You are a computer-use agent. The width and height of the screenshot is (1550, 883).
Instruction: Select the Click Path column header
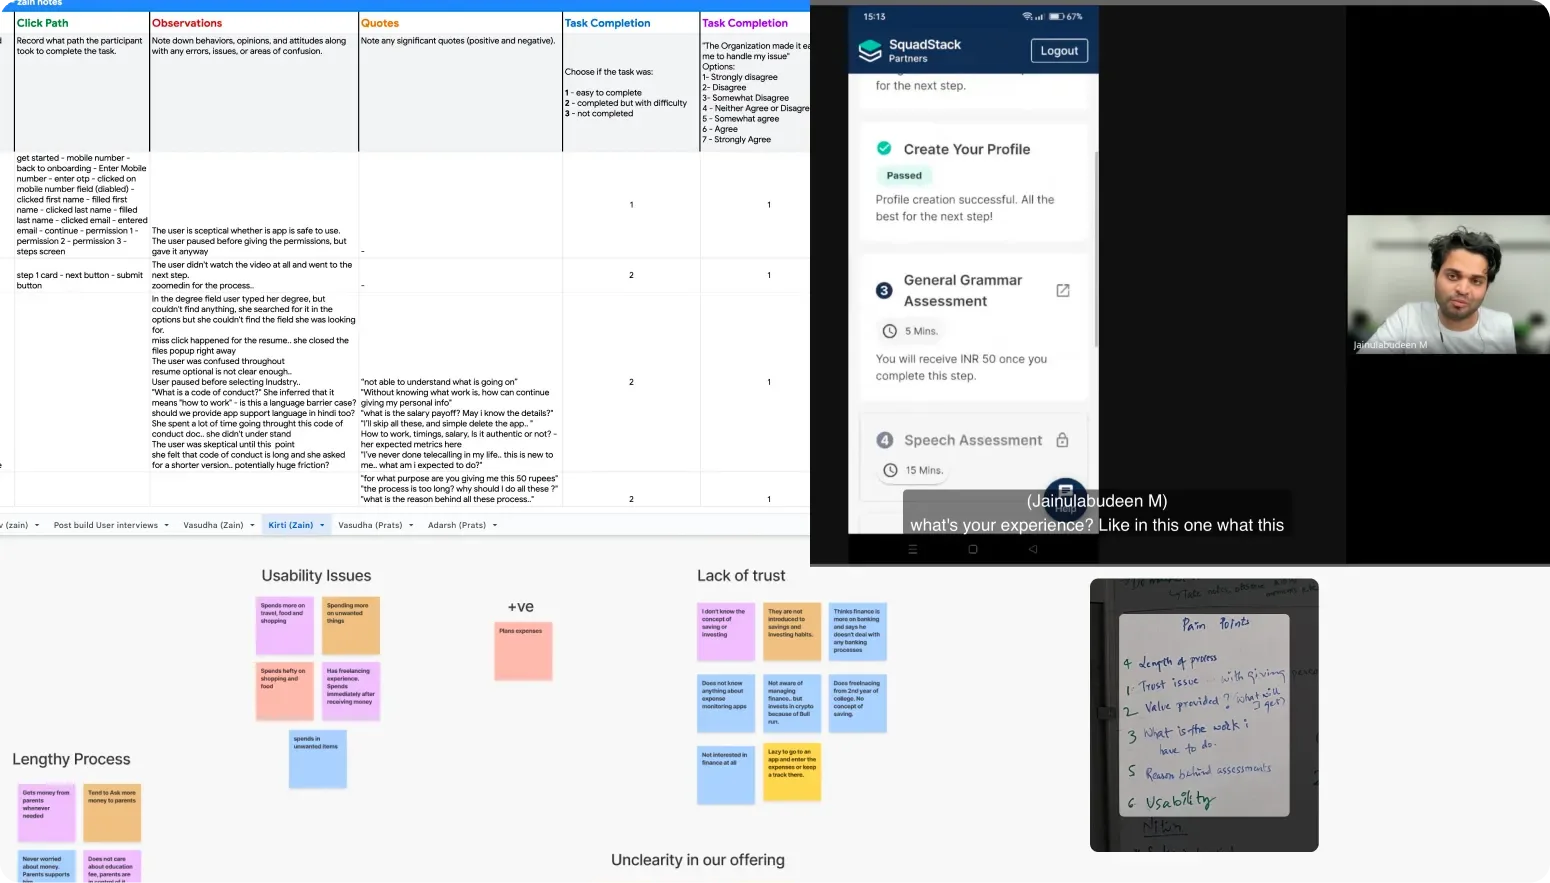coord(82,23)
